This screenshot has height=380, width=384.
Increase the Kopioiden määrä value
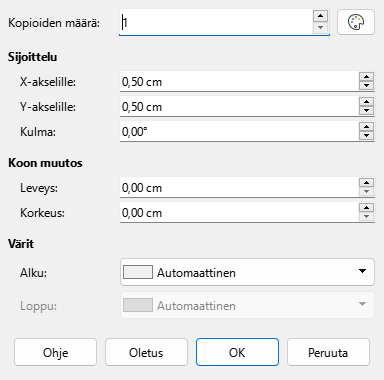[x=320, y=16]
